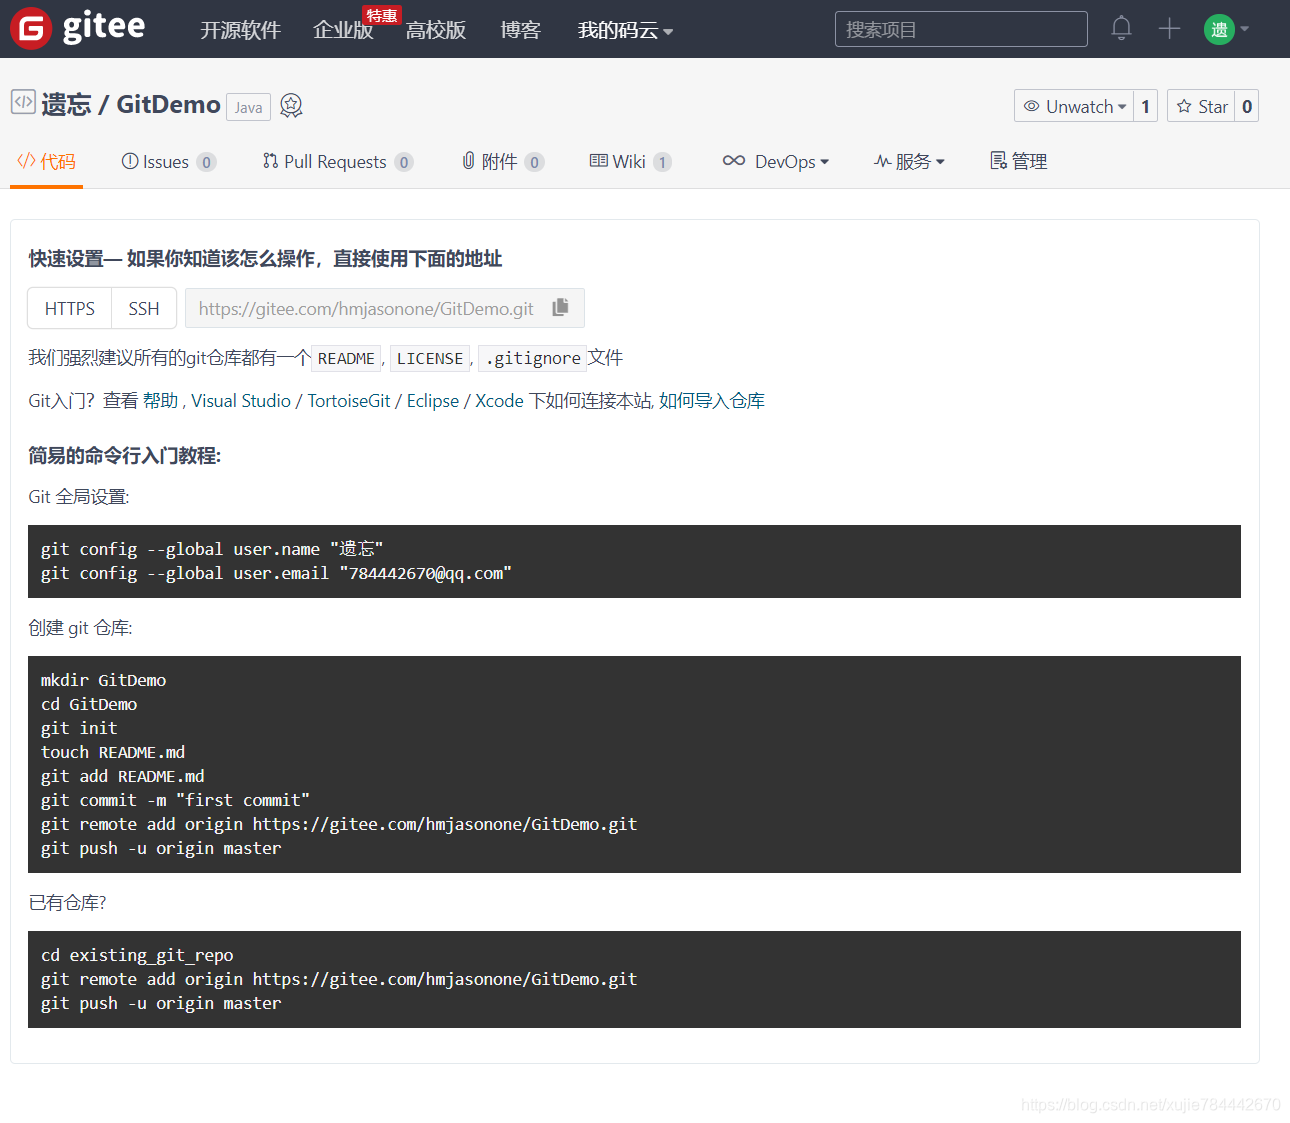The image size is (1290, 1123).
Task: Click the star count 0
Action: pyautogui.click(x=1247, y=106)
